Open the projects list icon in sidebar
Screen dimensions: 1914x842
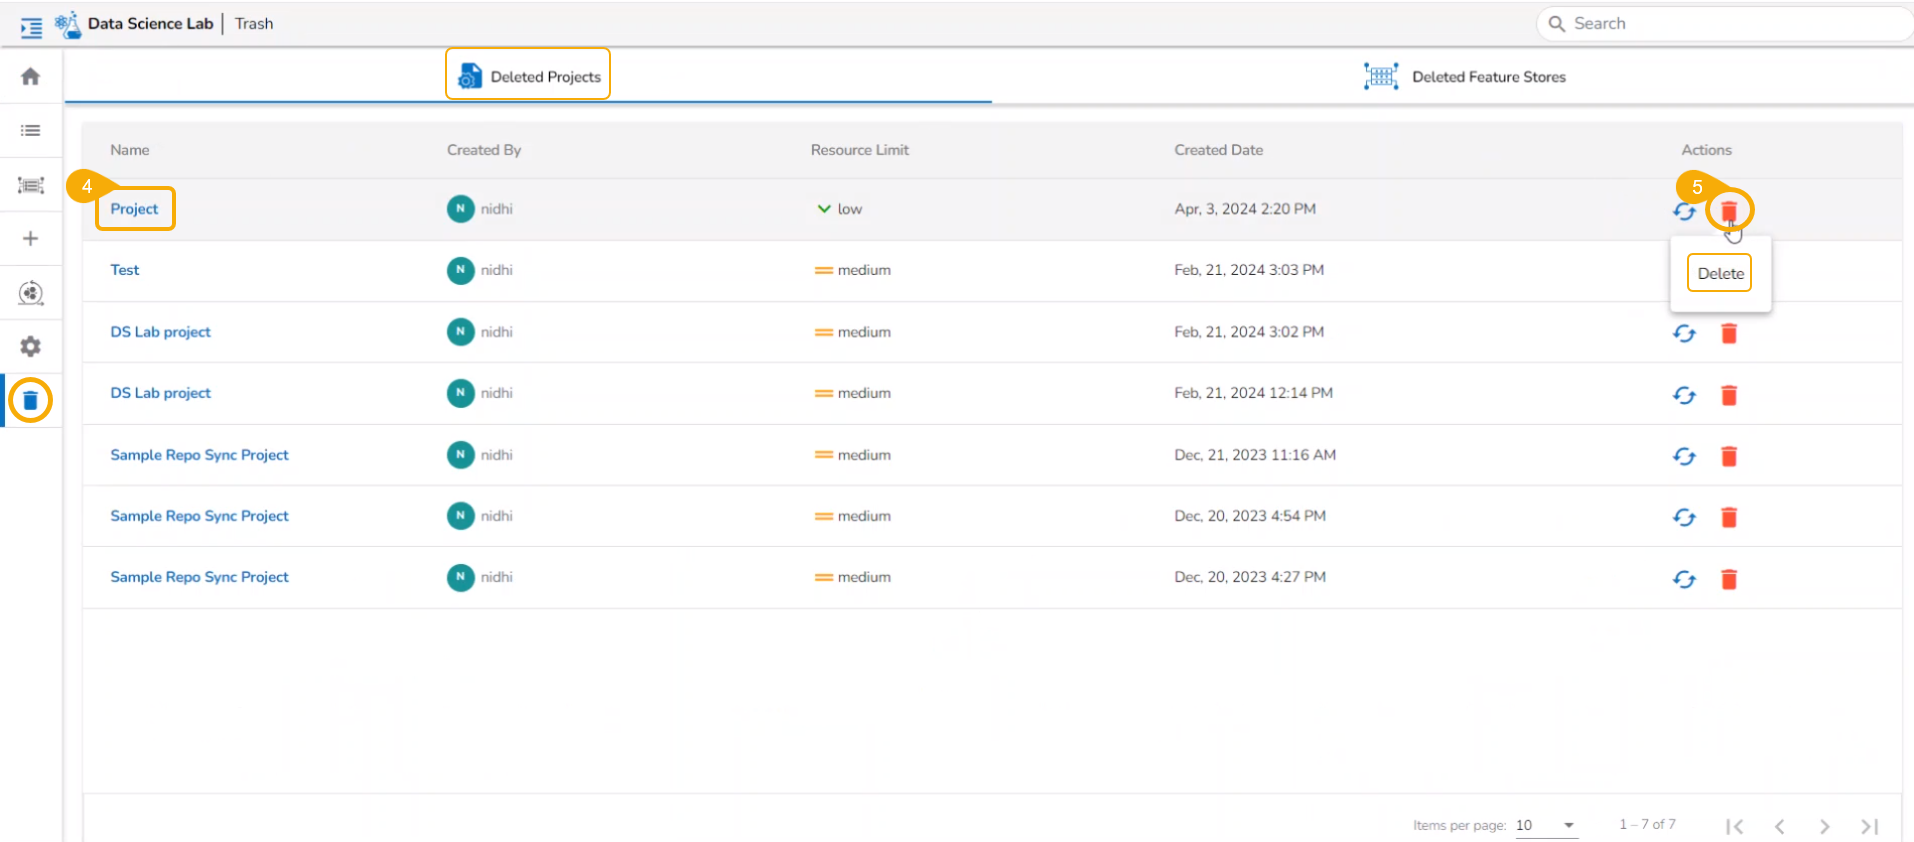coord(31,130)
